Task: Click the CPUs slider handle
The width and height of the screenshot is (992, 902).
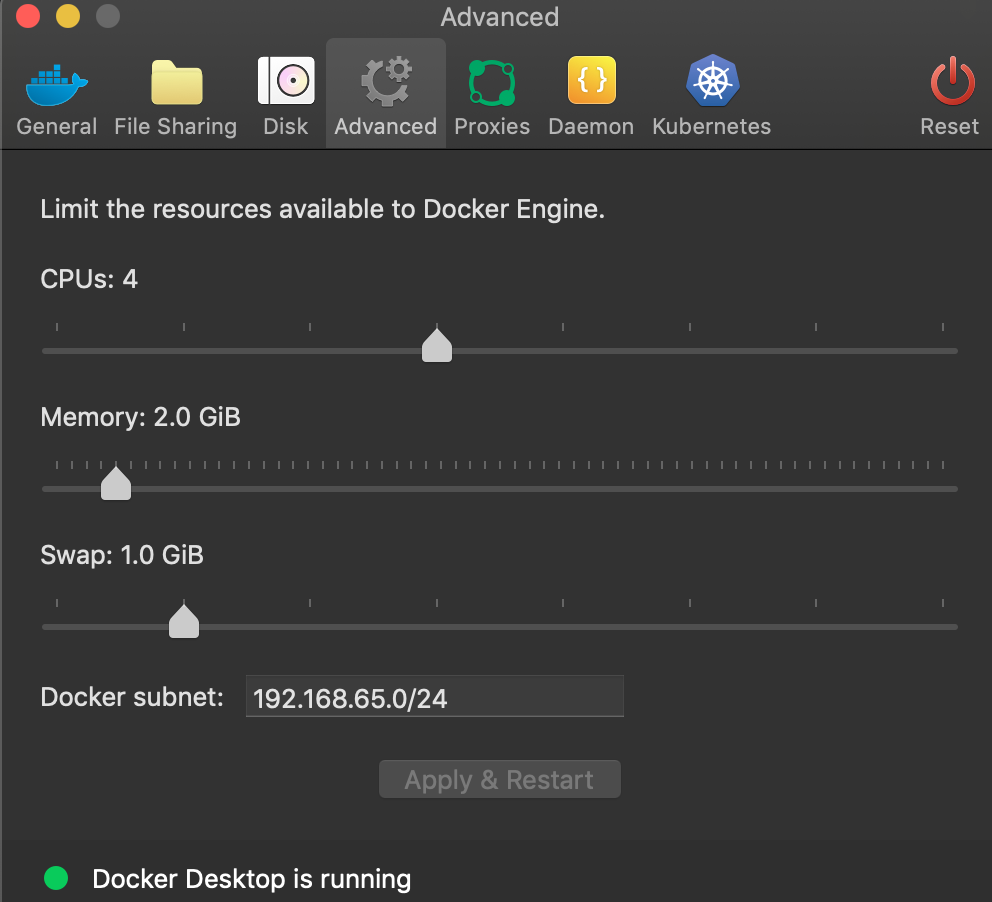Action: pos(436,345)
